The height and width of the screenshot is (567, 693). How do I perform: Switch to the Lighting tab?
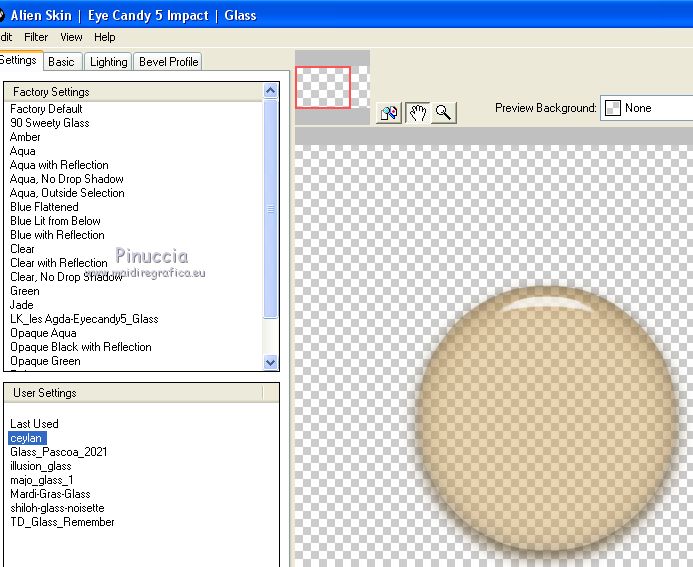(108, 62)
